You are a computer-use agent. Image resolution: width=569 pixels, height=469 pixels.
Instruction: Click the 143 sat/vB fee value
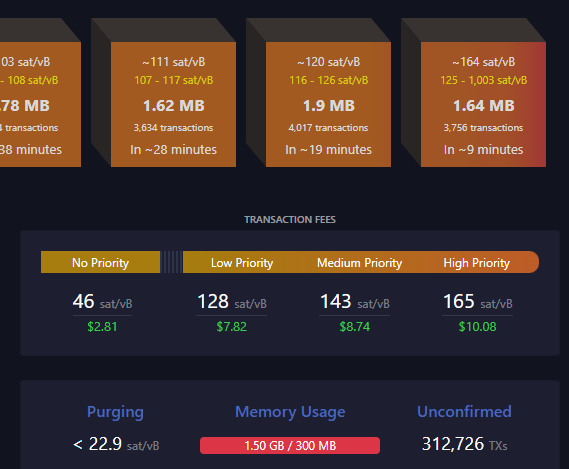(x=355, y=302)
